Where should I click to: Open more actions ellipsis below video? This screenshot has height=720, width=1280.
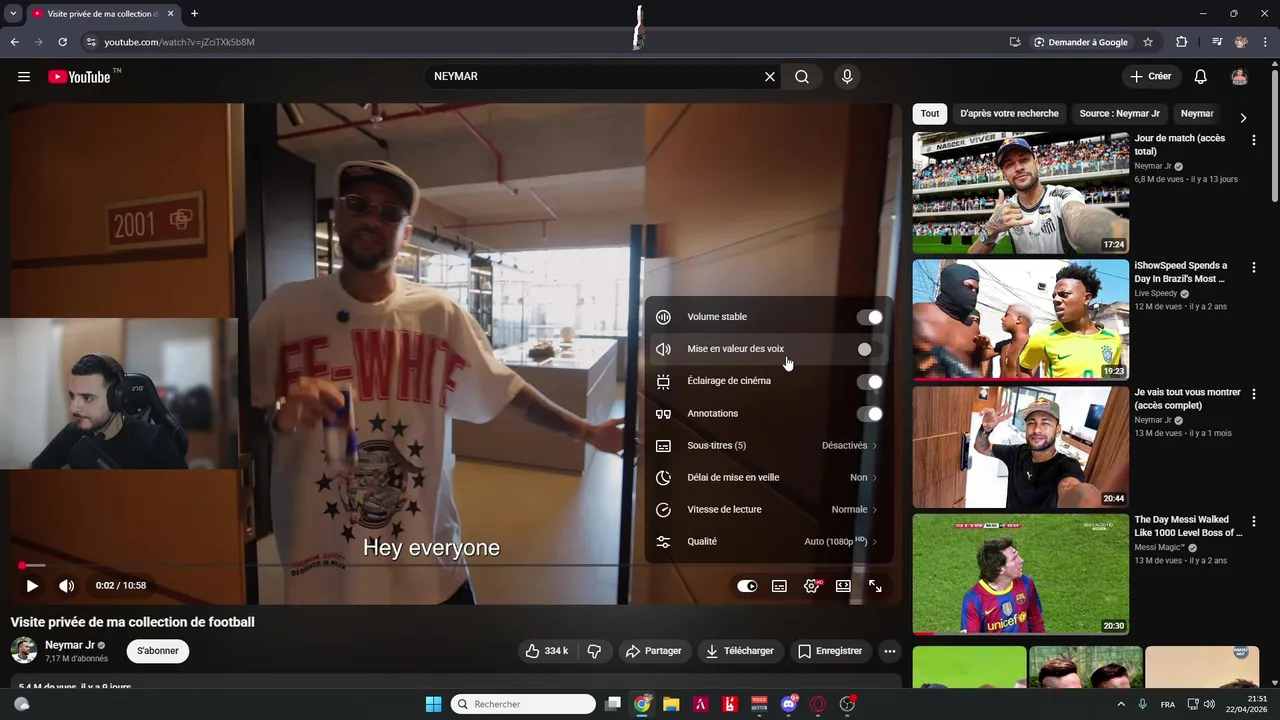pyautogui.click(x=889, y=651)
